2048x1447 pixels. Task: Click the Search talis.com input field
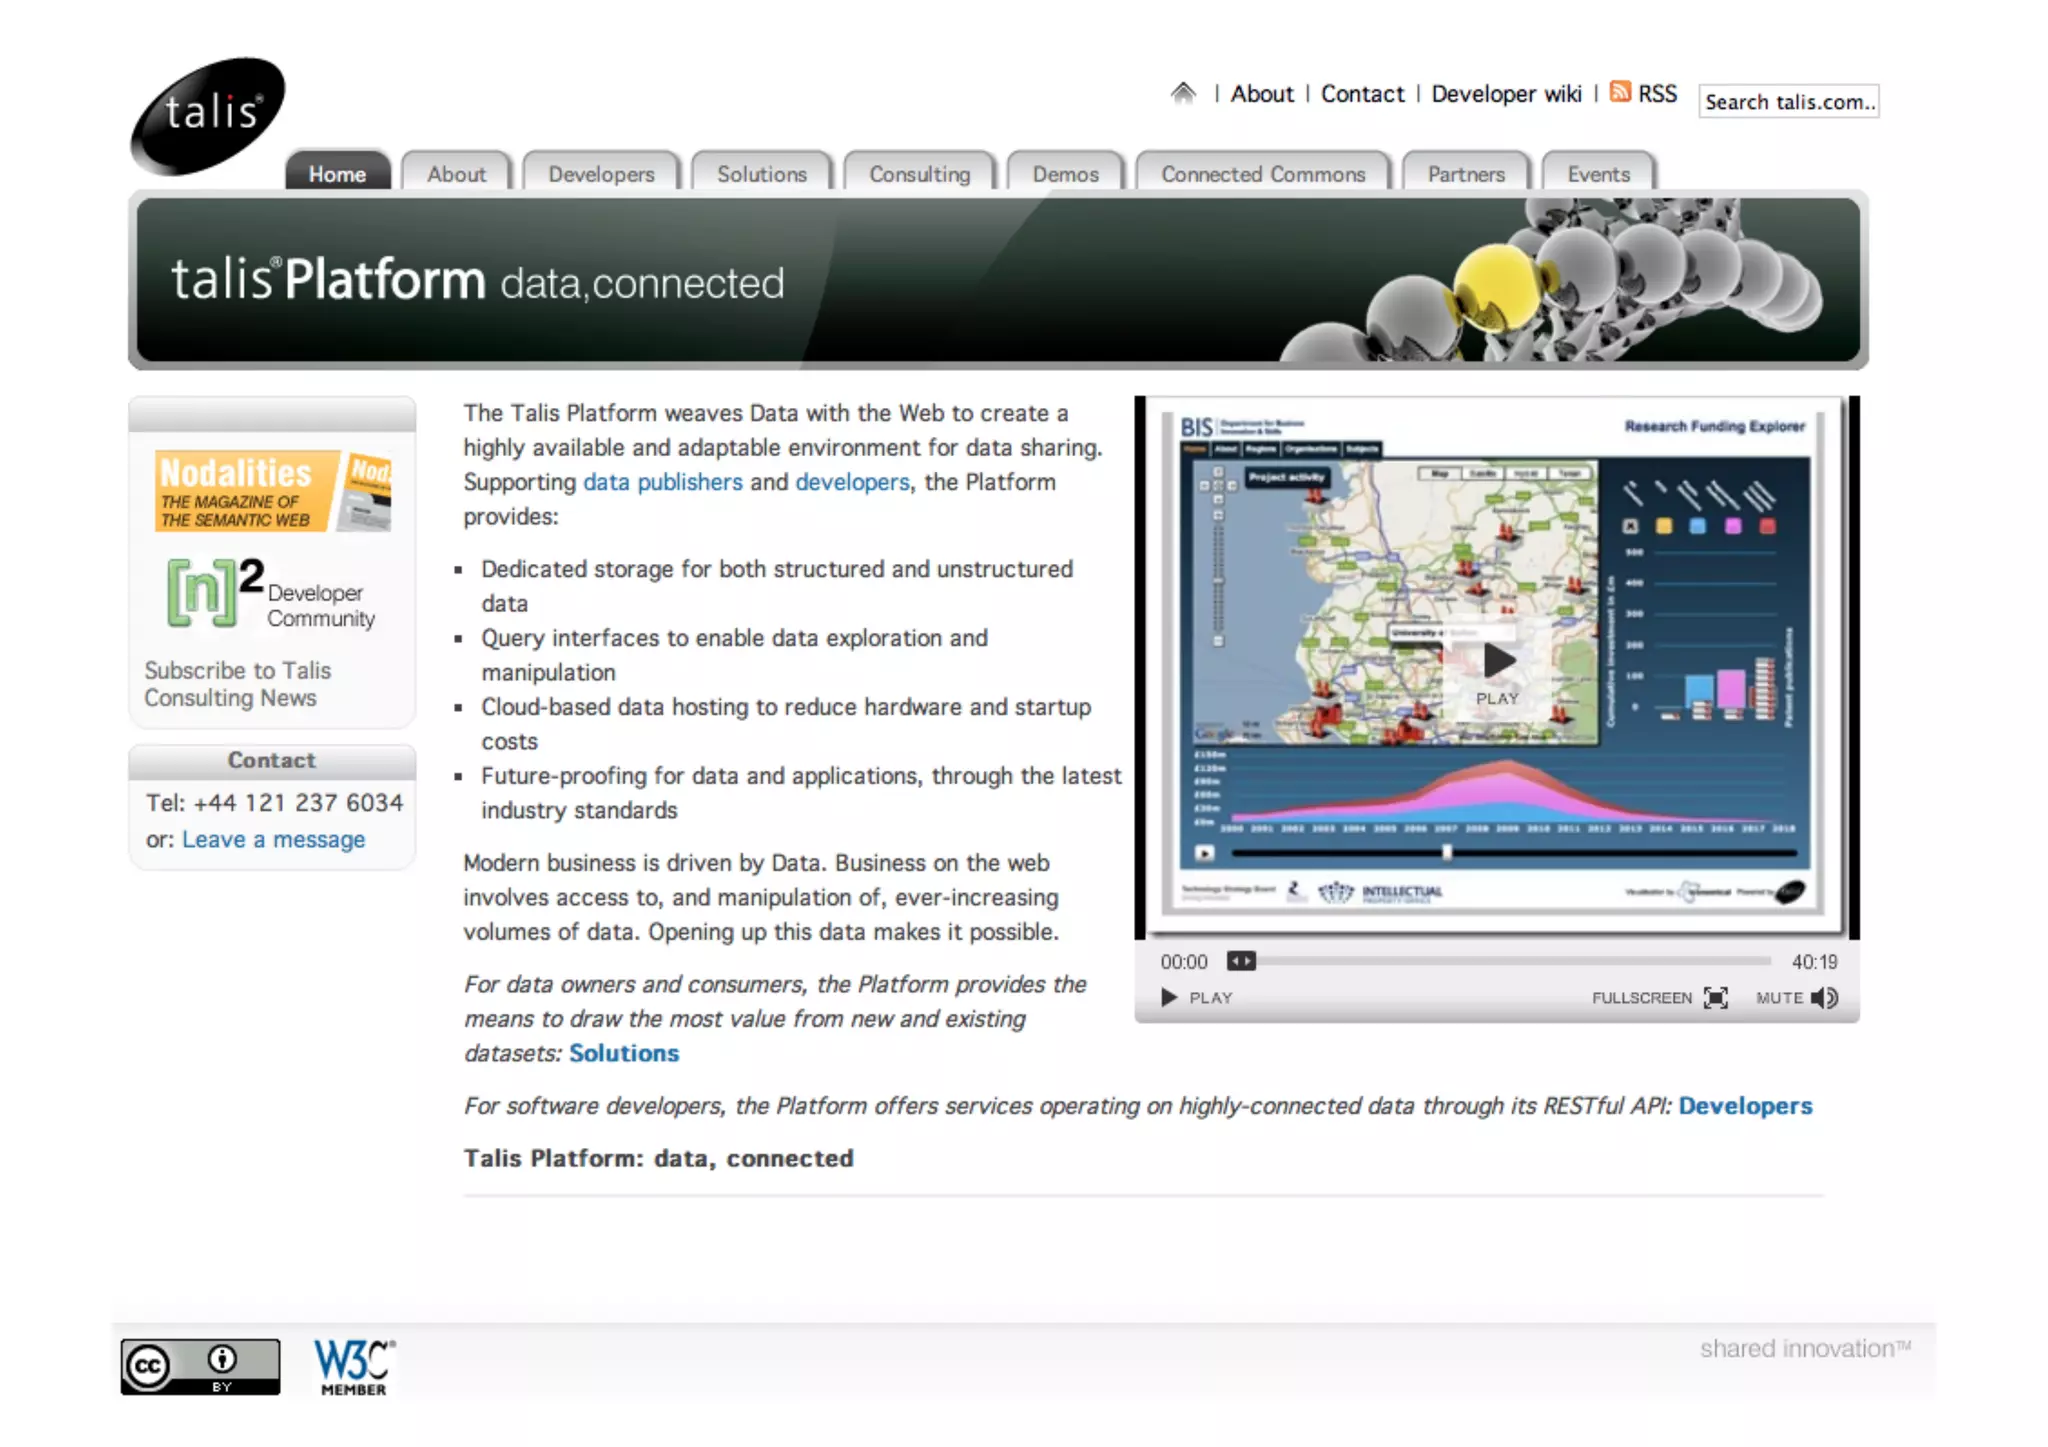coord(1788,102)
